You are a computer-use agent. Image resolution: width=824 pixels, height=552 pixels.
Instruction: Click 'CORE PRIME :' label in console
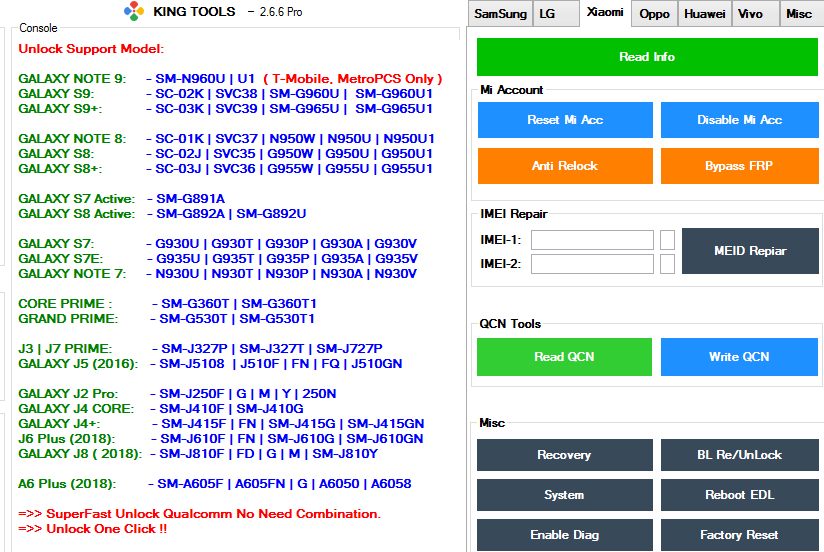[x=65, y=304]
